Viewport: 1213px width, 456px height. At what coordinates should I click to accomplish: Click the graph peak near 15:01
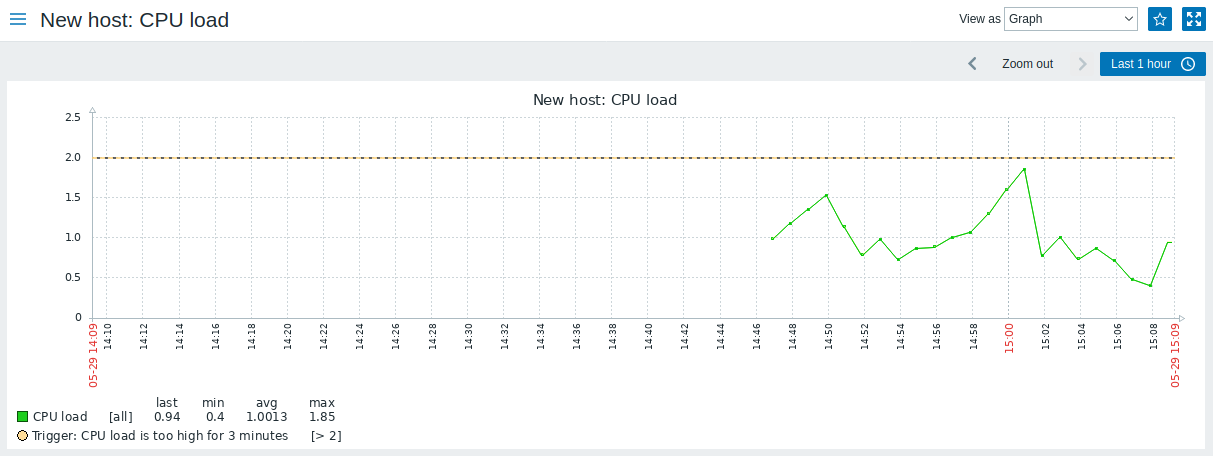click(x=1025, y=169)
